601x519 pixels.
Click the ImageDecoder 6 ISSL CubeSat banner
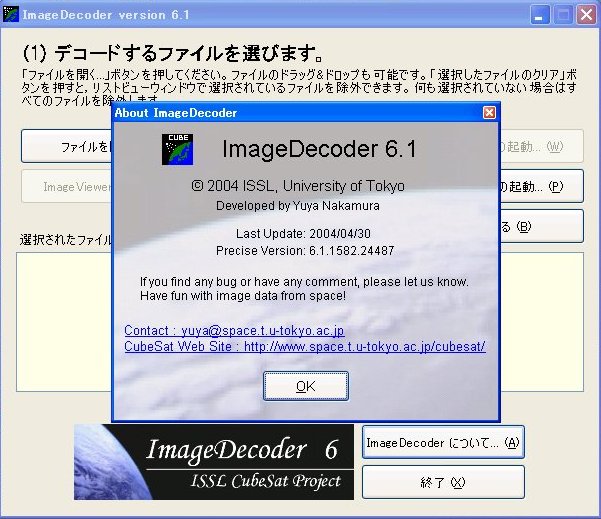click(213, 462)
